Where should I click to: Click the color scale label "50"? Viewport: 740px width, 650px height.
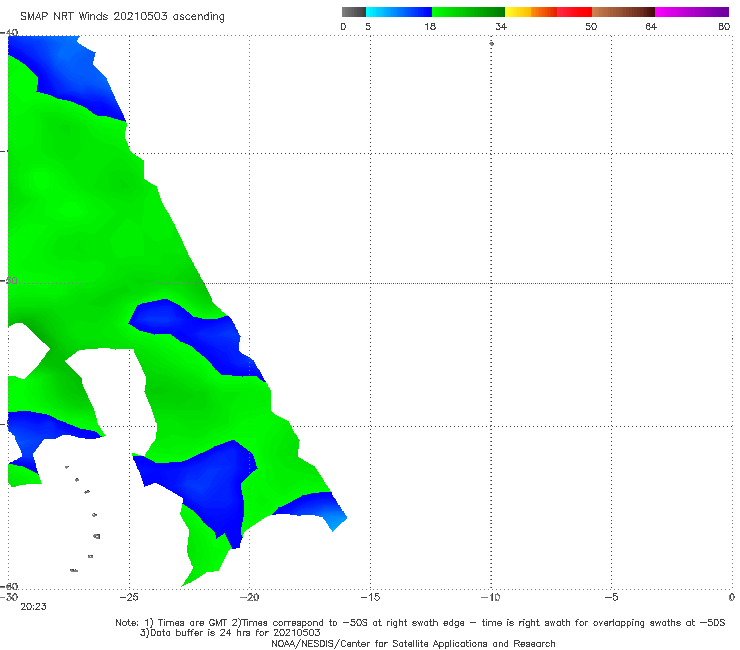(x=591, y=26)
